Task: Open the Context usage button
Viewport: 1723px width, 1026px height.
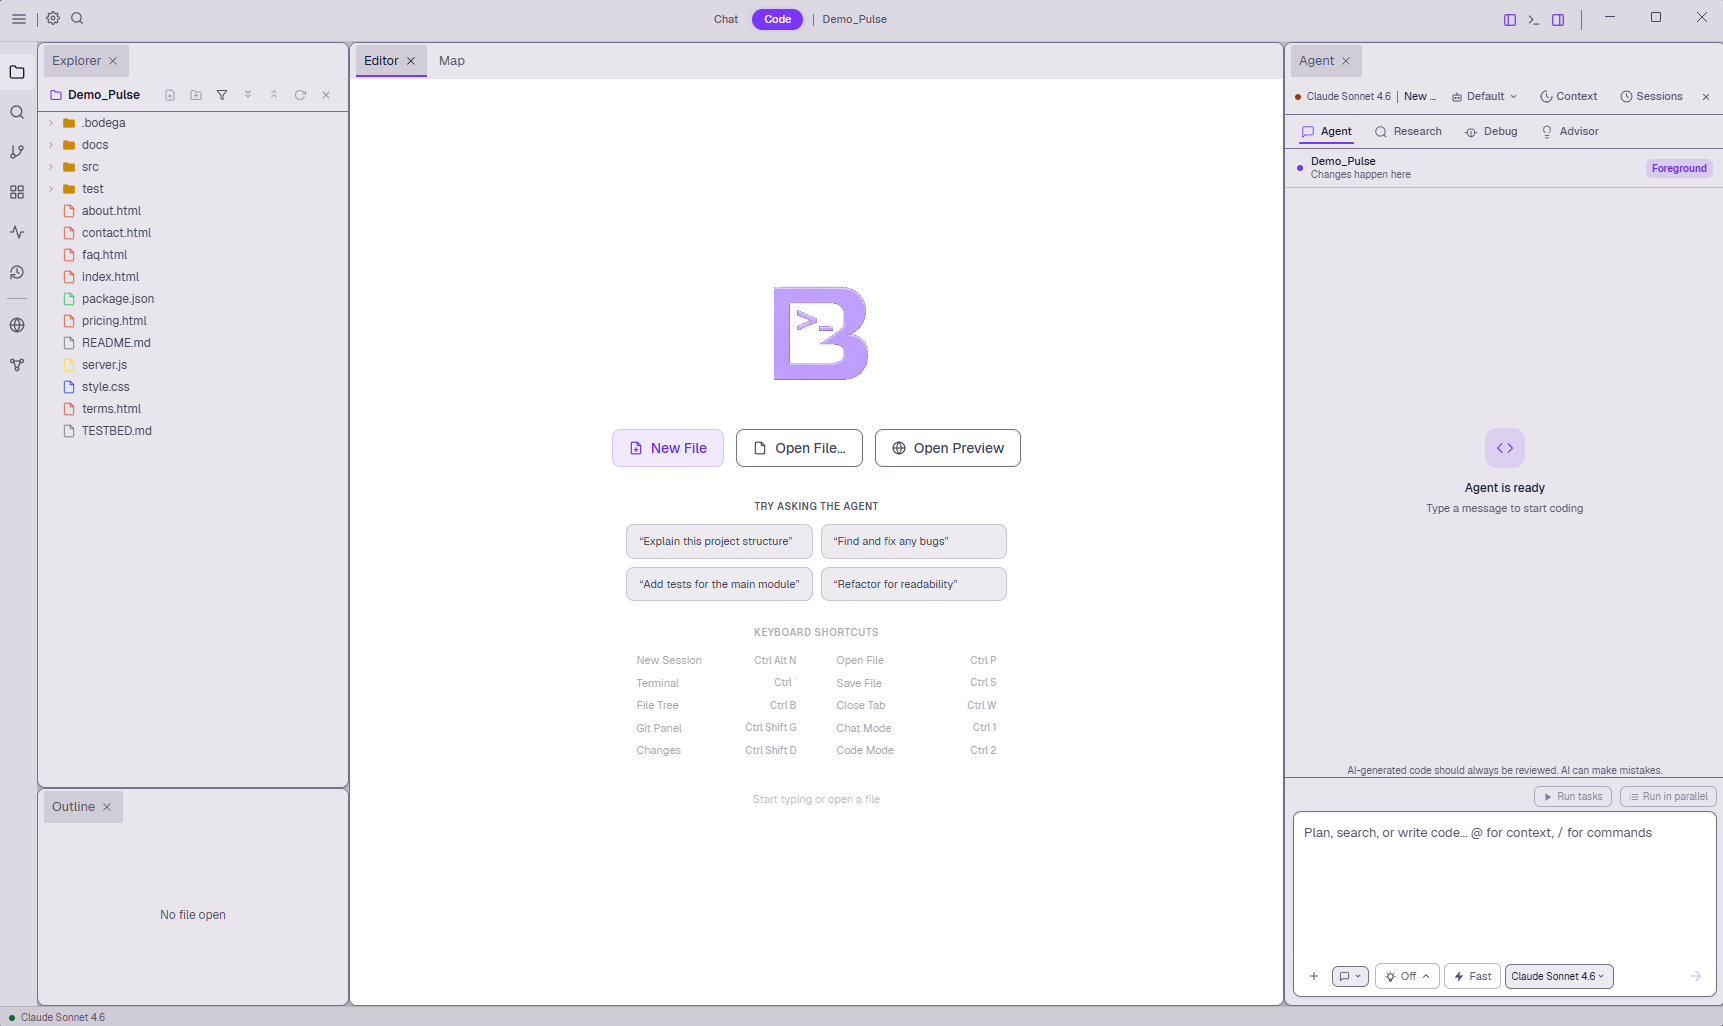Action: coord(1568,96)
